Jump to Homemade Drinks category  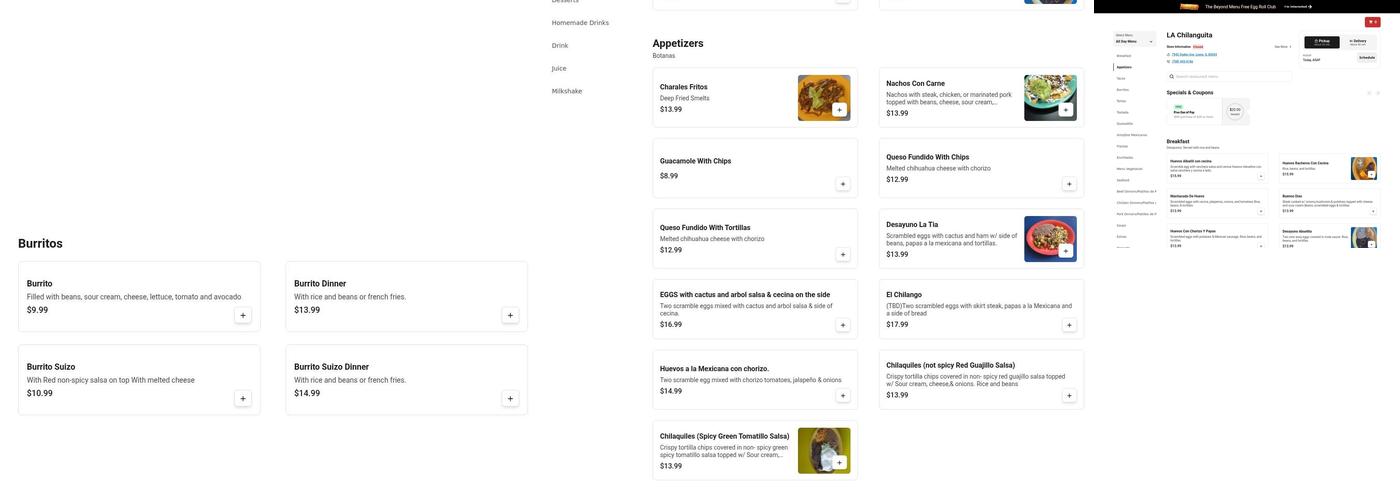(580, 23)
